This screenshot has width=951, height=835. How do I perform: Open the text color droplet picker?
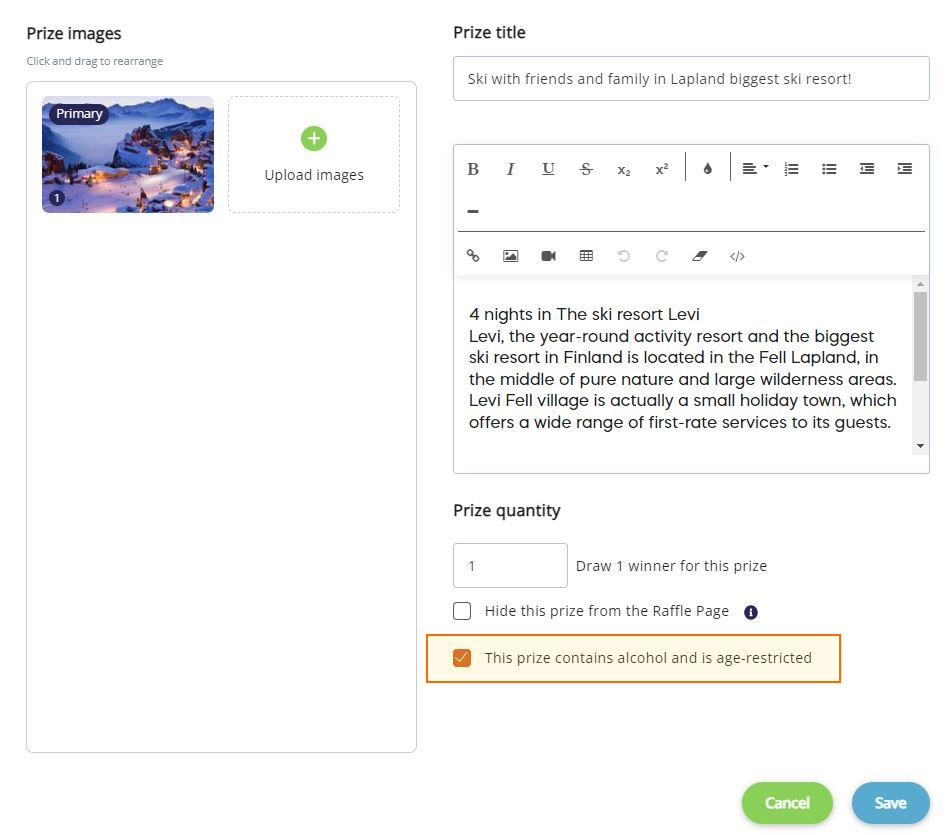pyautogui.click(x=707, y=169)
